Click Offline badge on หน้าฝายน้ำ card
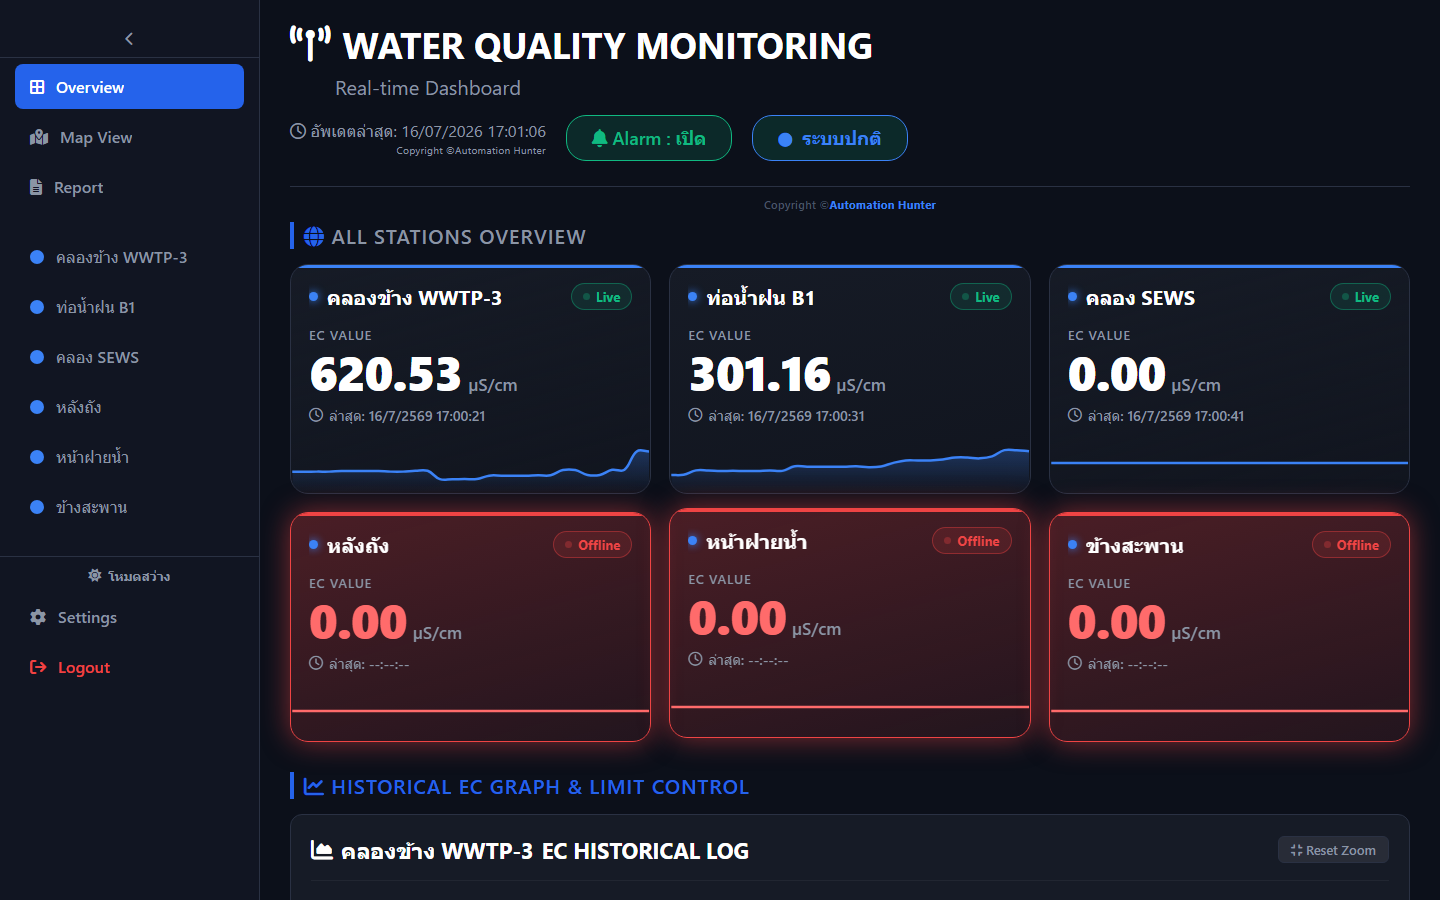1440x900 pixels. point(971,541)
